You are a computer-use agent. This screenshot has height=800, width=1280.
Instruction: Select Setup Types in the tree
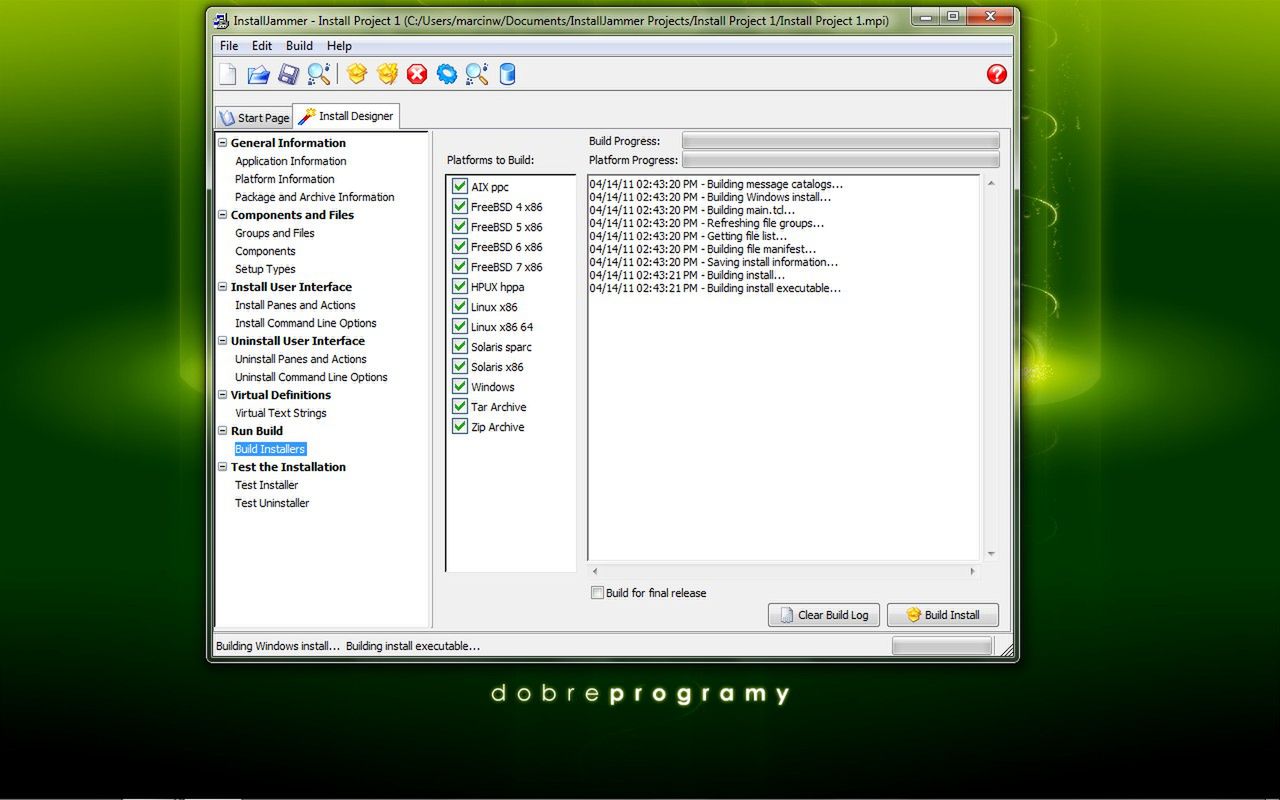point(265,269)
